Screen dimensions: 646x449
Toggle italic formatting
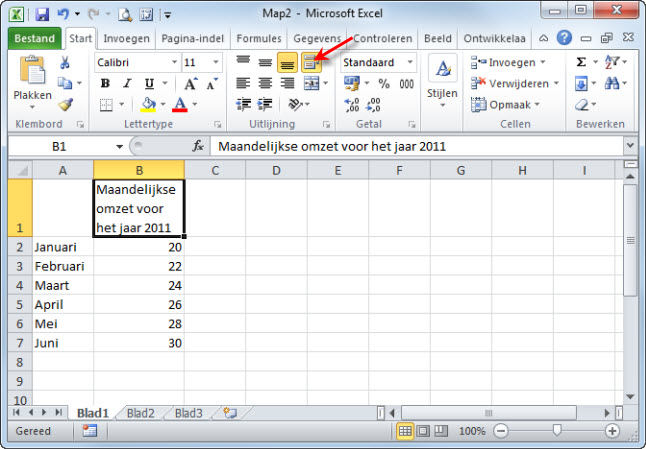point(127,84)
